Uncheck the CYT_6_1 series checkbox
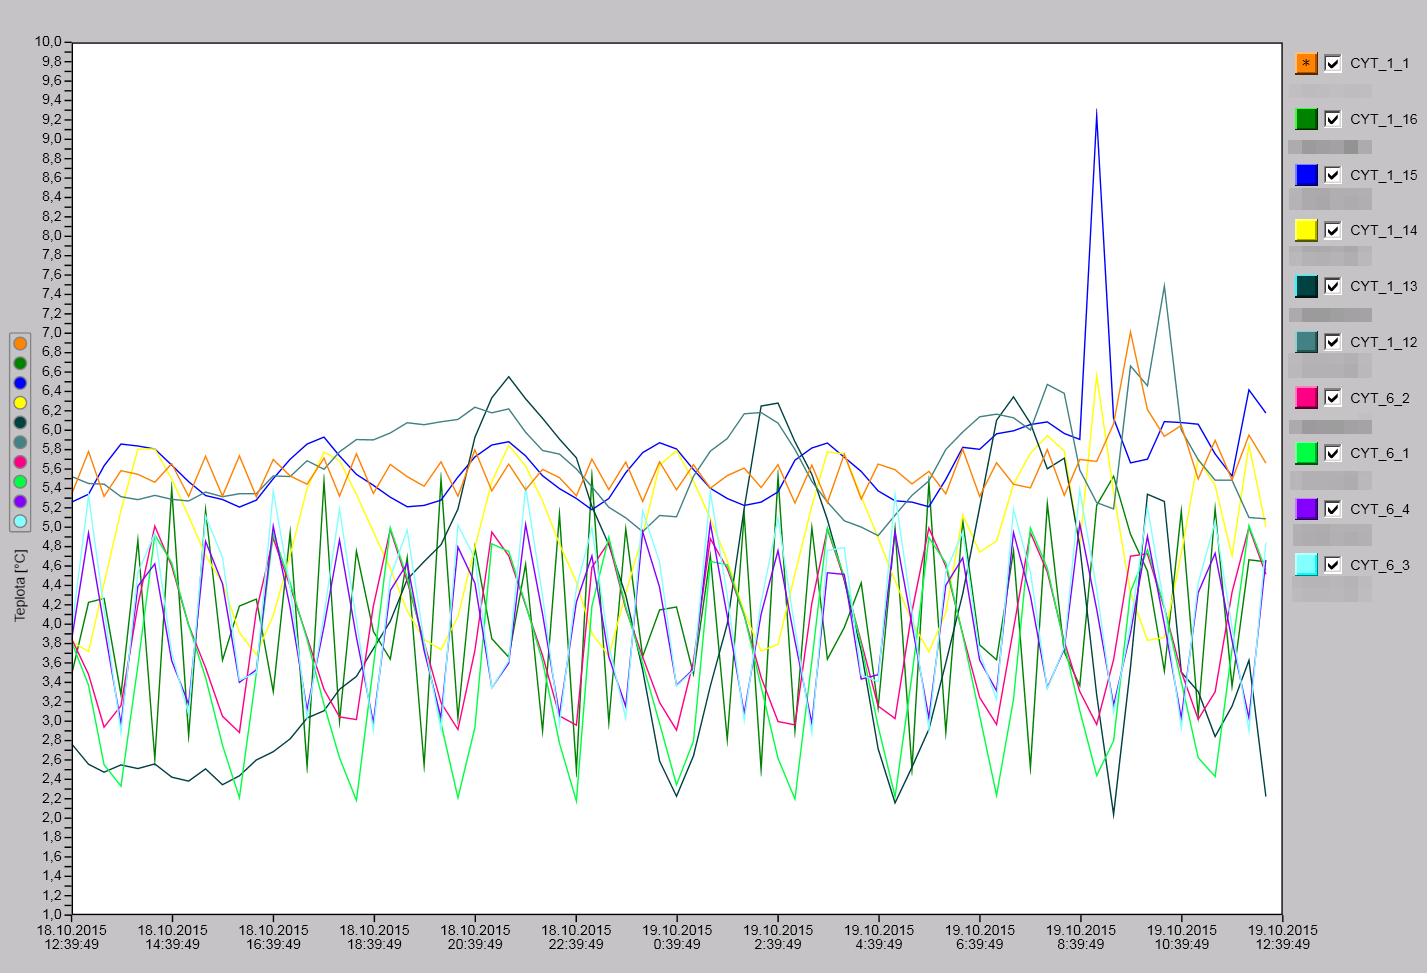Viewport: 1427px width, 973px height. (1333, 453)
